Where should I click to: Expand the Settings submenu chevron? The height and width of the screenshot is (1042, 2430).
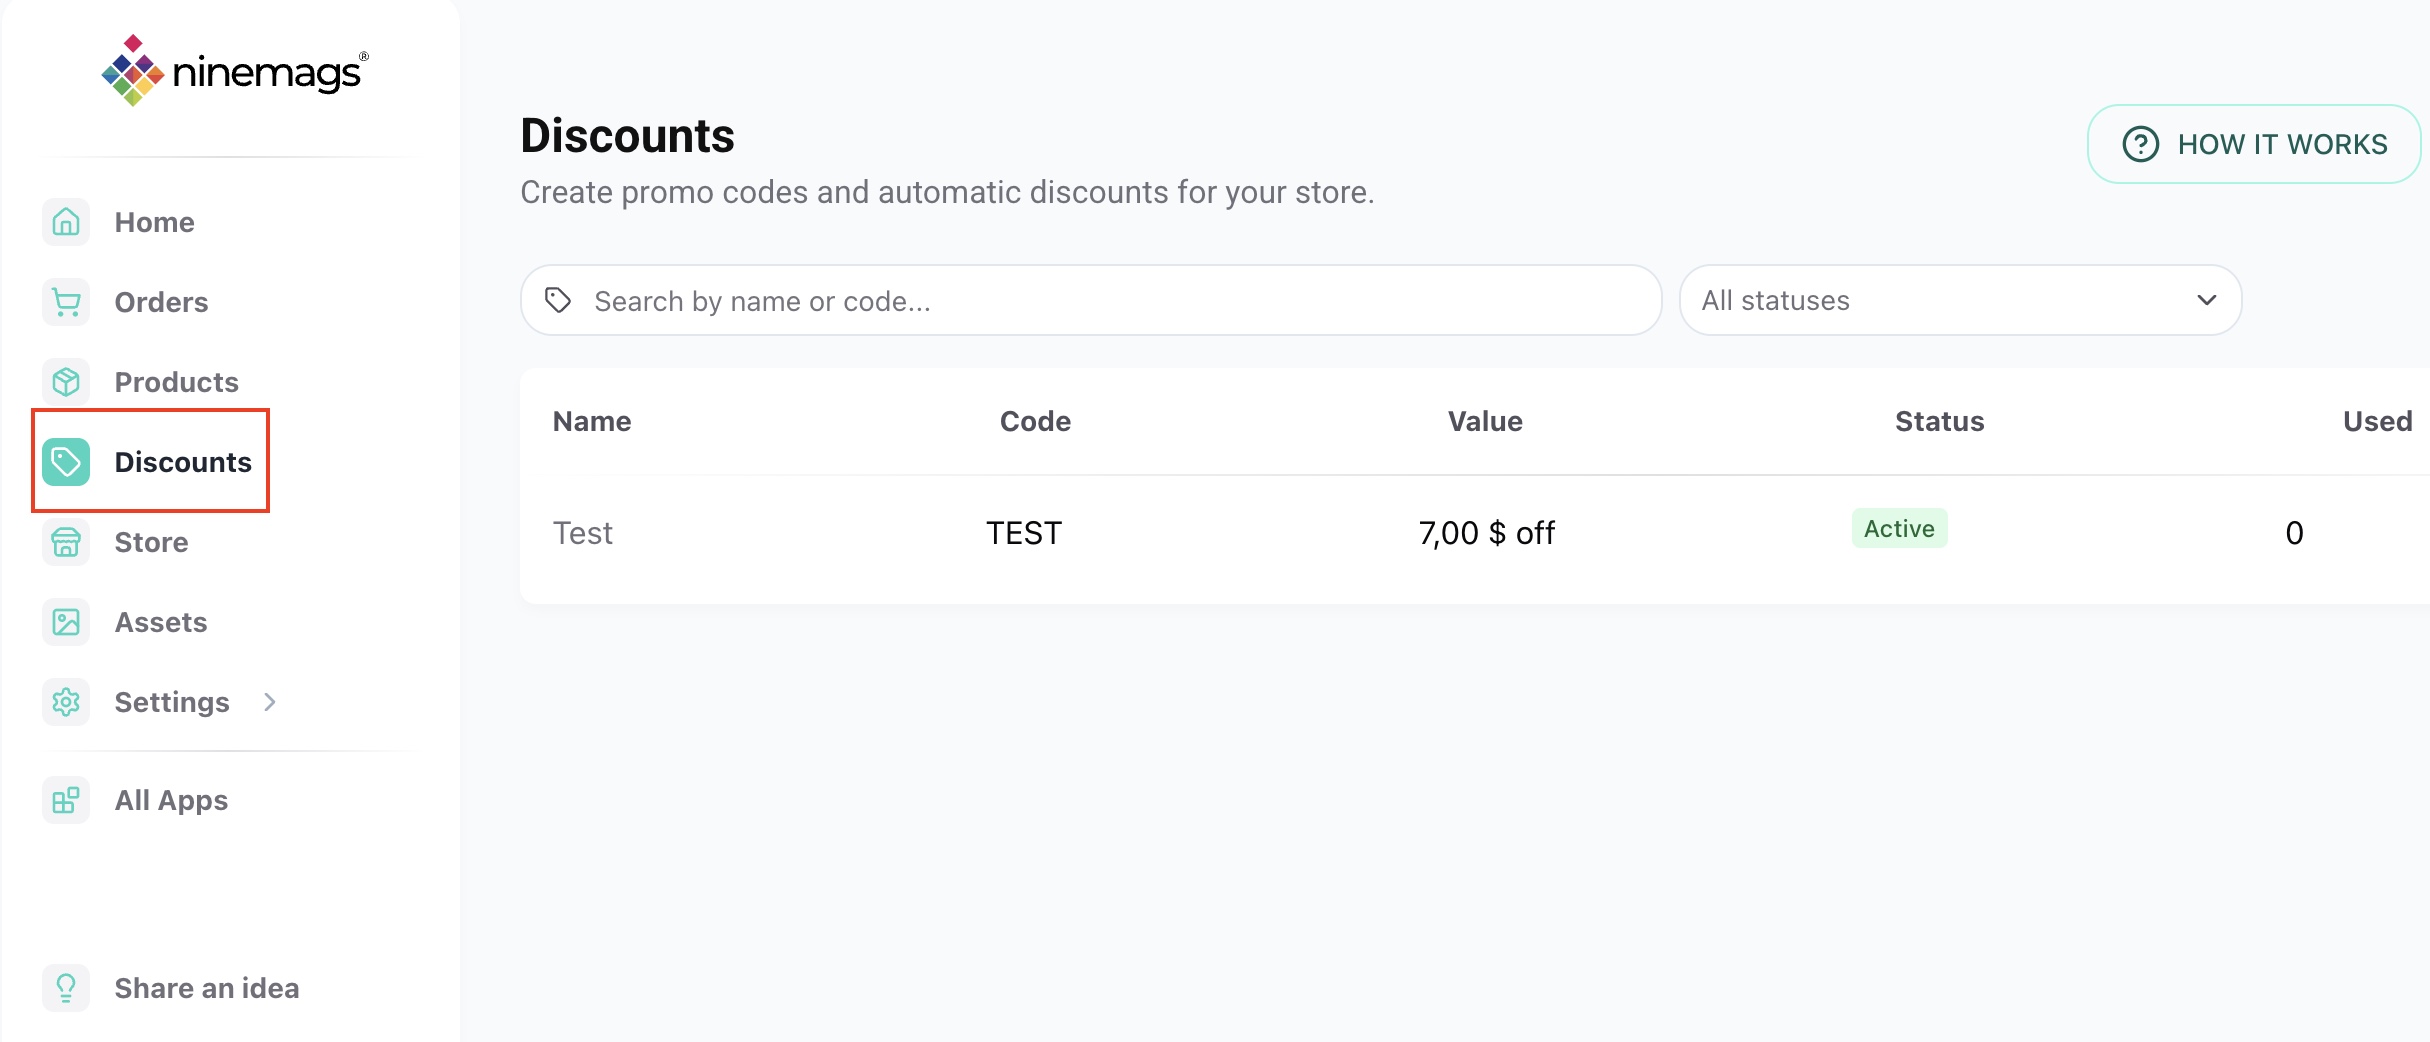(269, 702)
